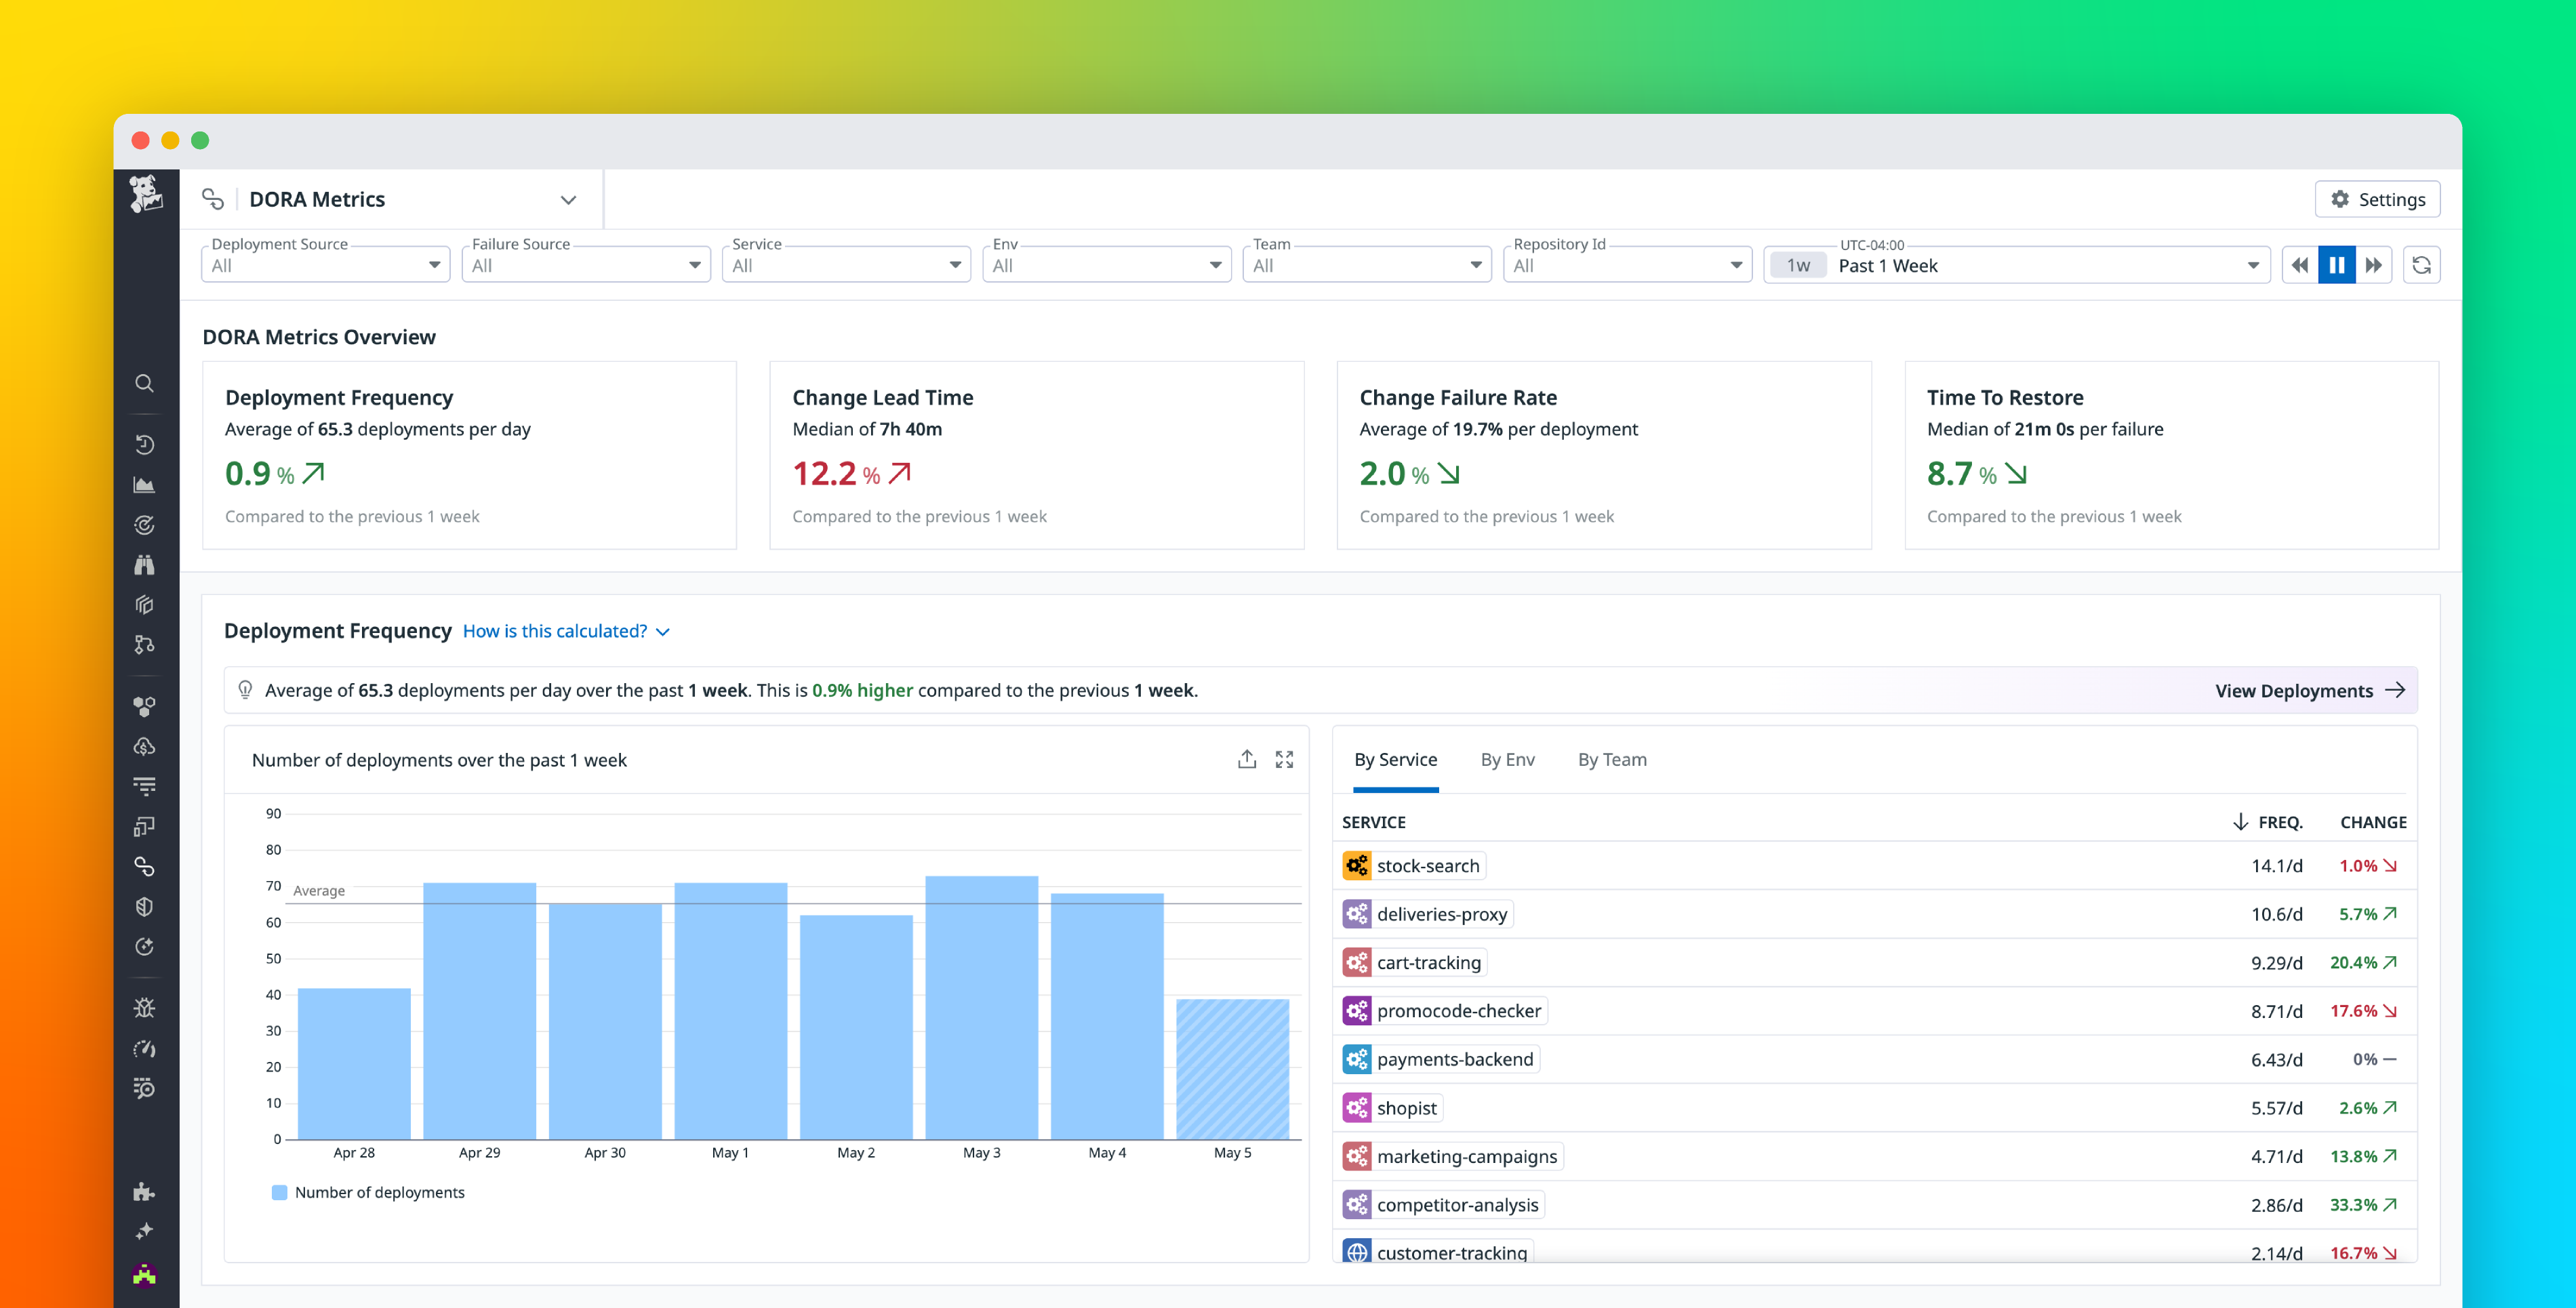Select the By Env tab
Screen dimensions: 2576x1308
1508,759
